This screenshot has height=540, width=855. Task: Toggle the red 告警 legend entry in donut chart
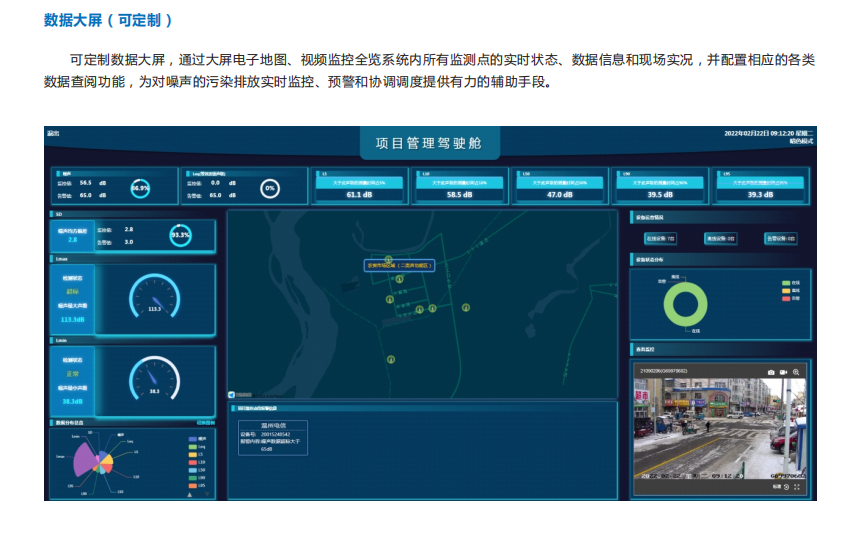788,297
